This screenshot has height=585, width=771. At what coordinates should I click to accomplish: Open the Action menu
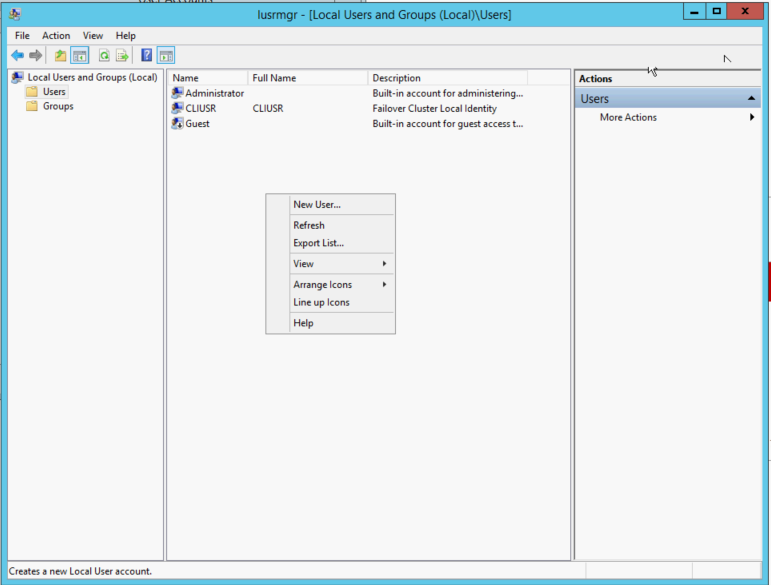[x=56, y=35]
